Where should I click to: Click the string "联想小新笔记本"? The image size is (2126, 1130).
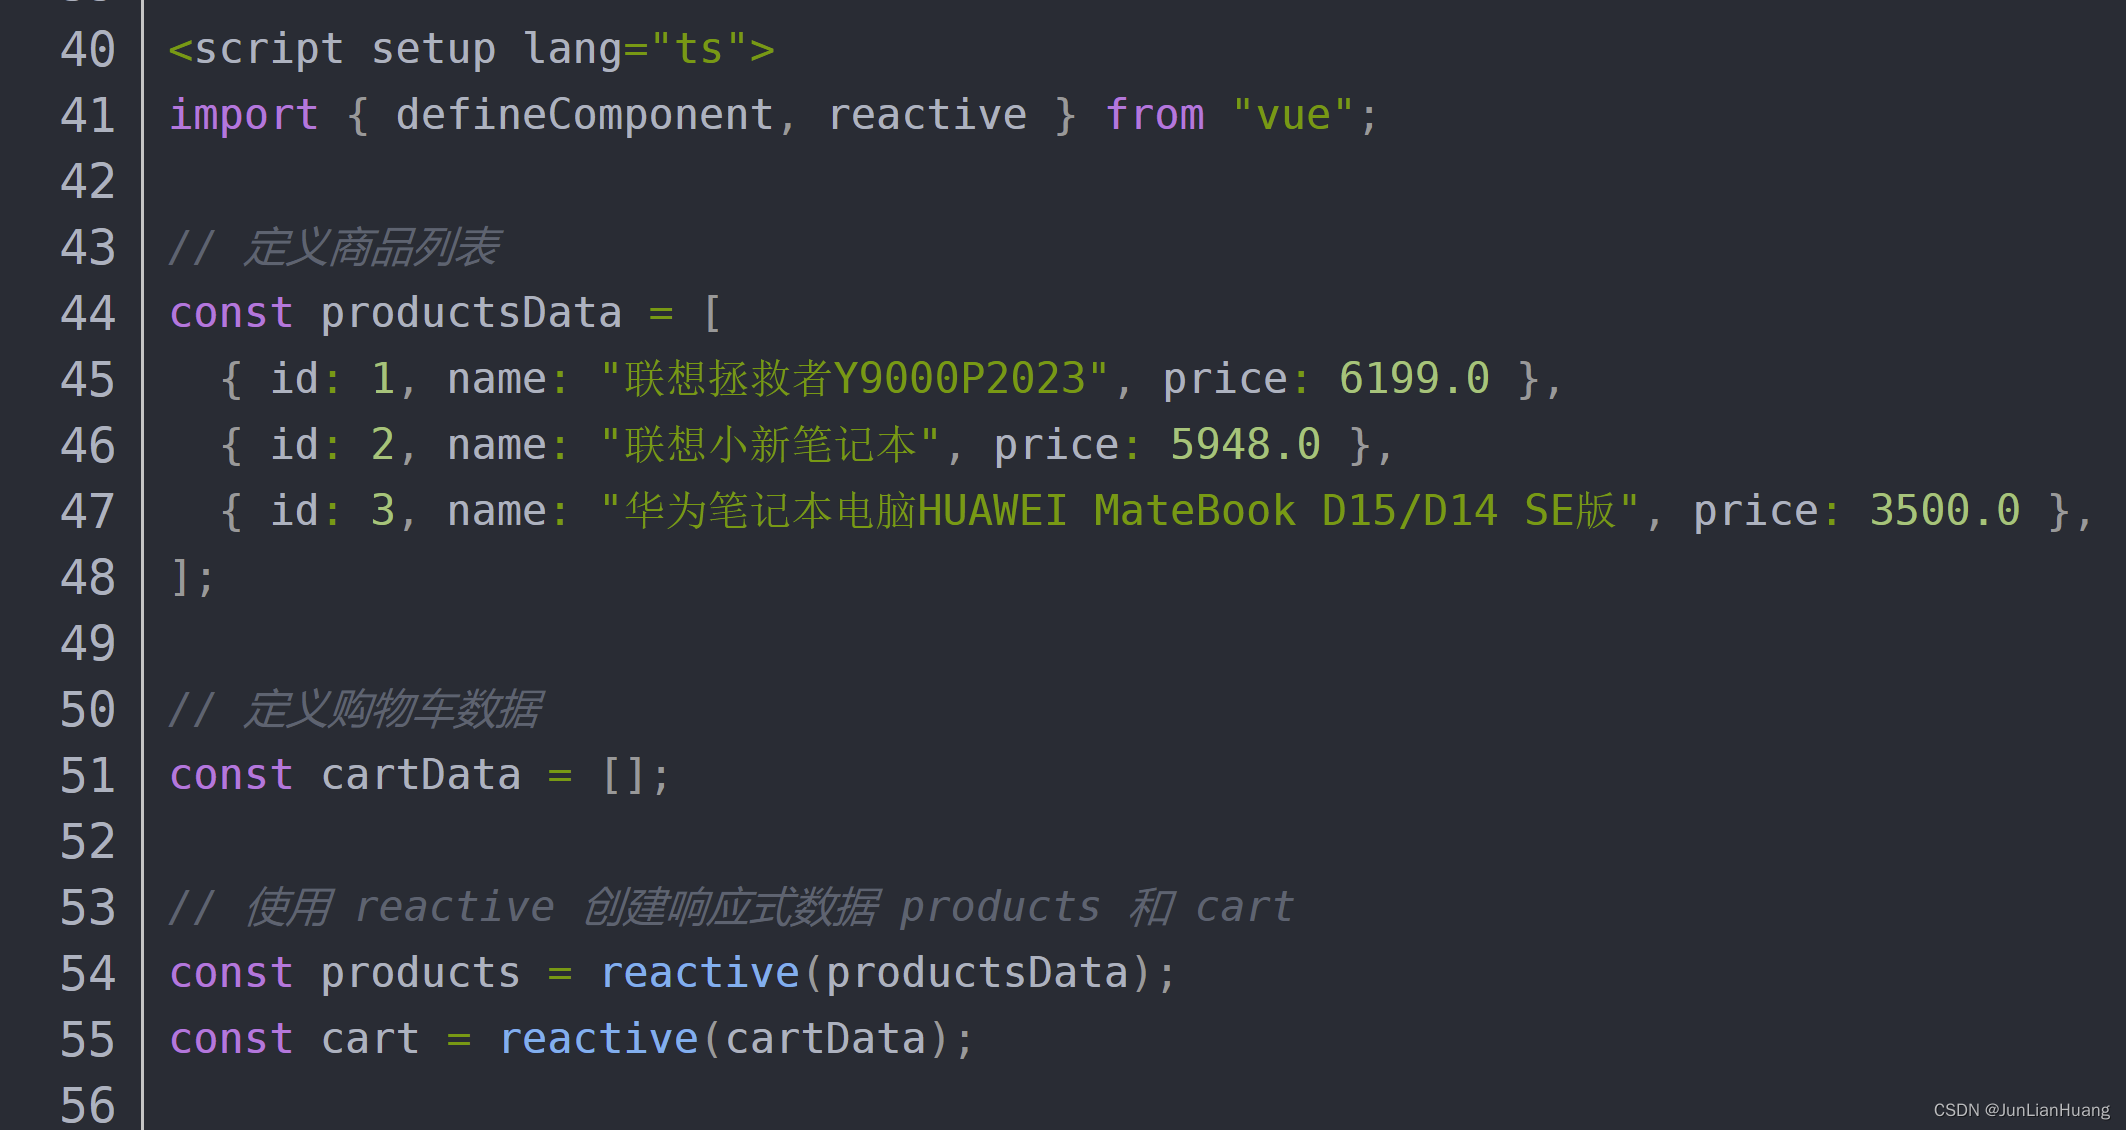(x=770, y=445)
